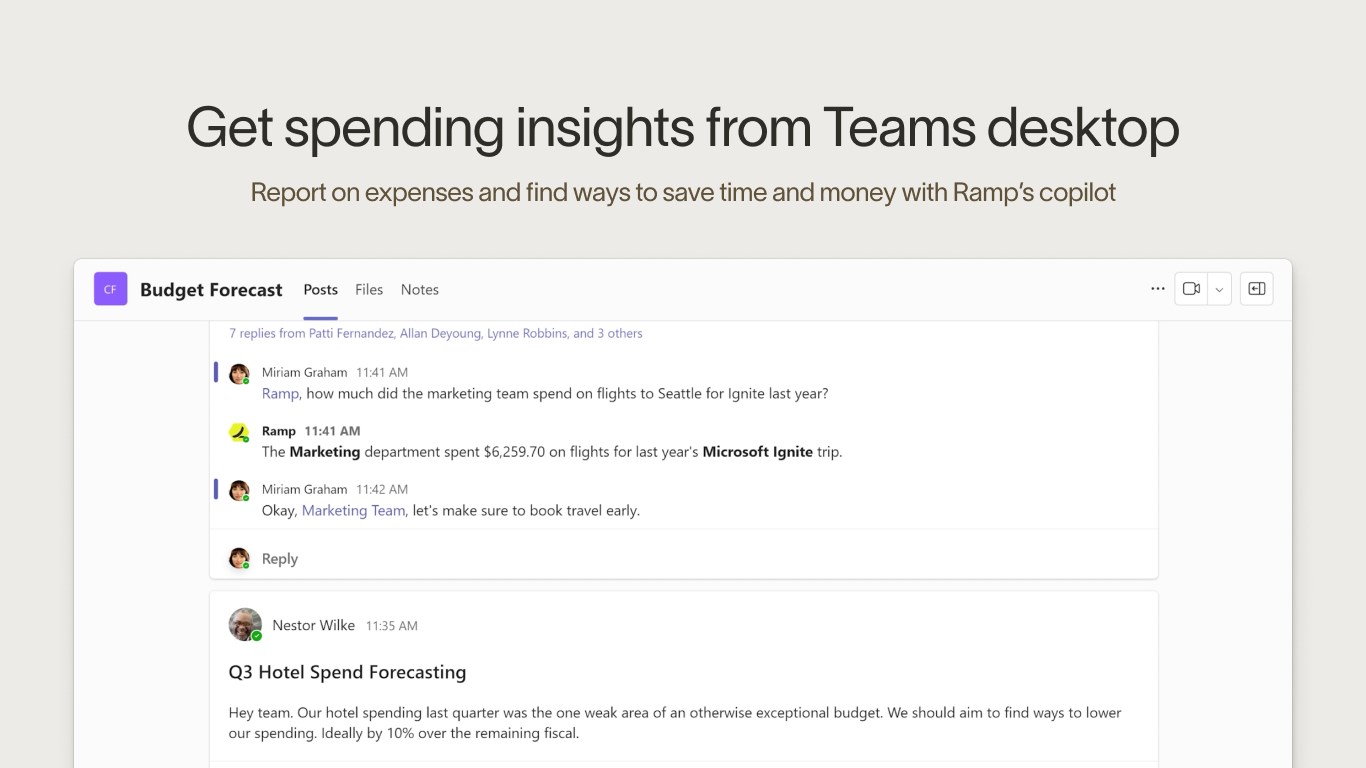The image size is (1366, 768).
Task: Click Miriam Graham's avatar at 11:41 AM
Action: [239, 374]
